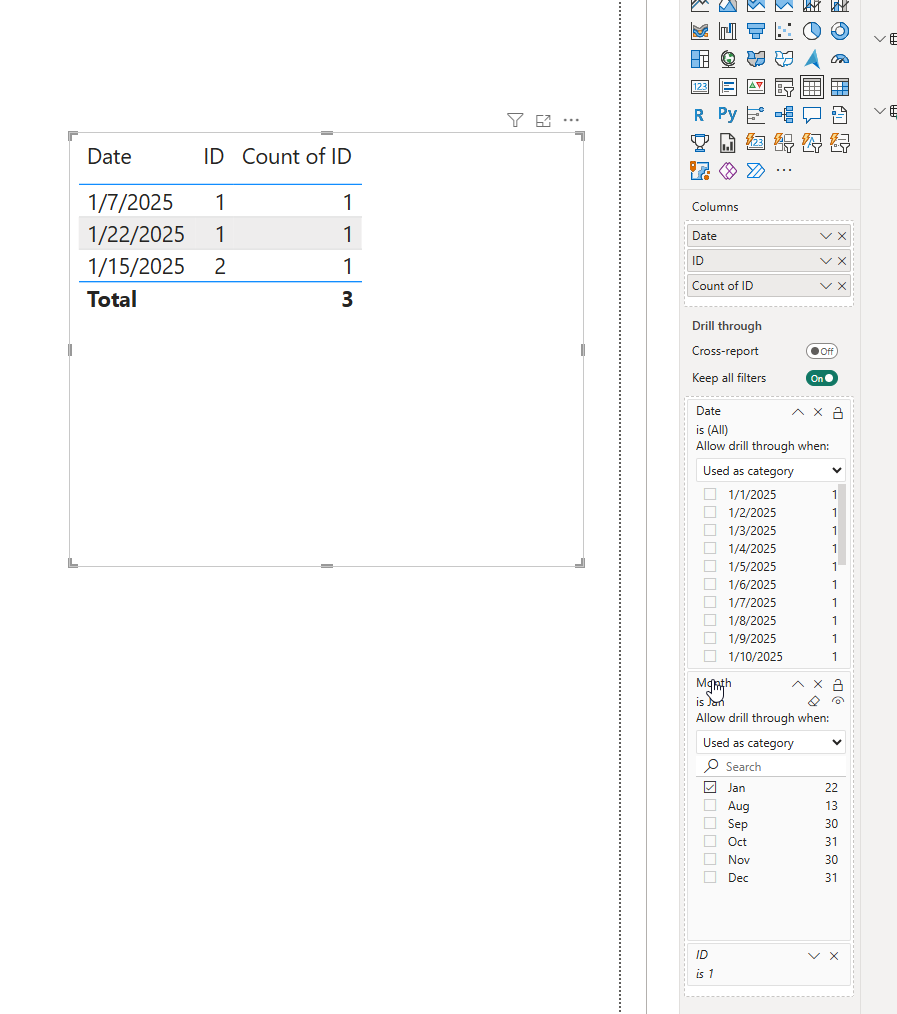
Task: Open the table visual's More options ellipsis
Action: click(x=571, y=120)
